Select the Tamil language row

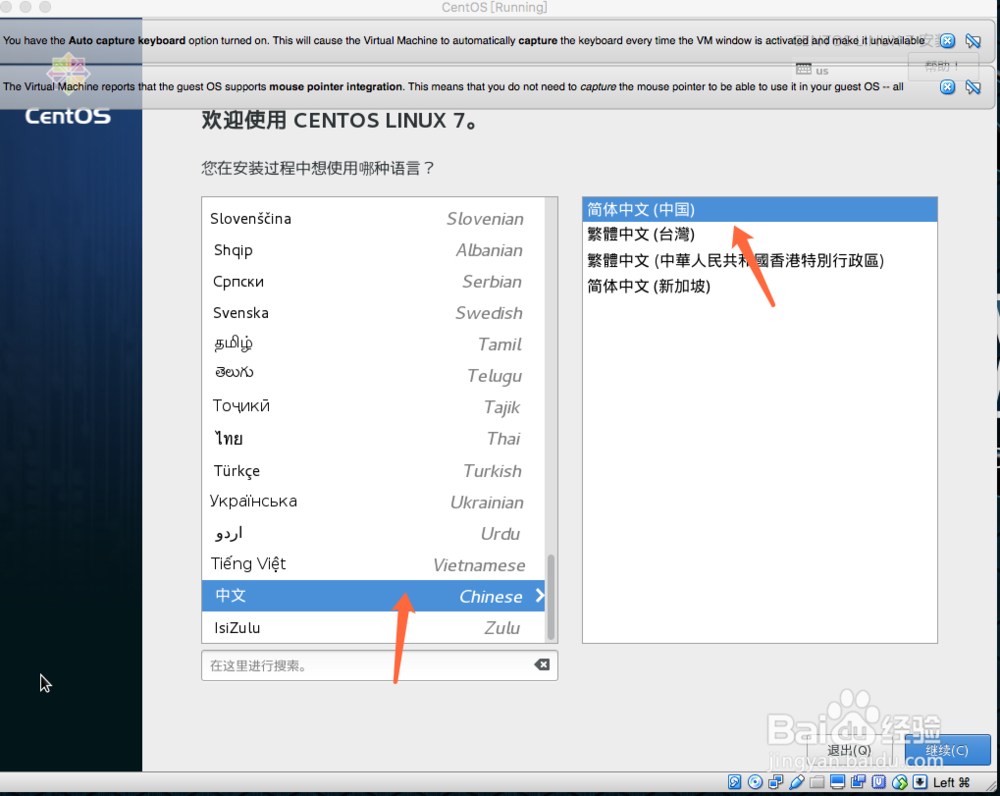(x=373, y=344)
